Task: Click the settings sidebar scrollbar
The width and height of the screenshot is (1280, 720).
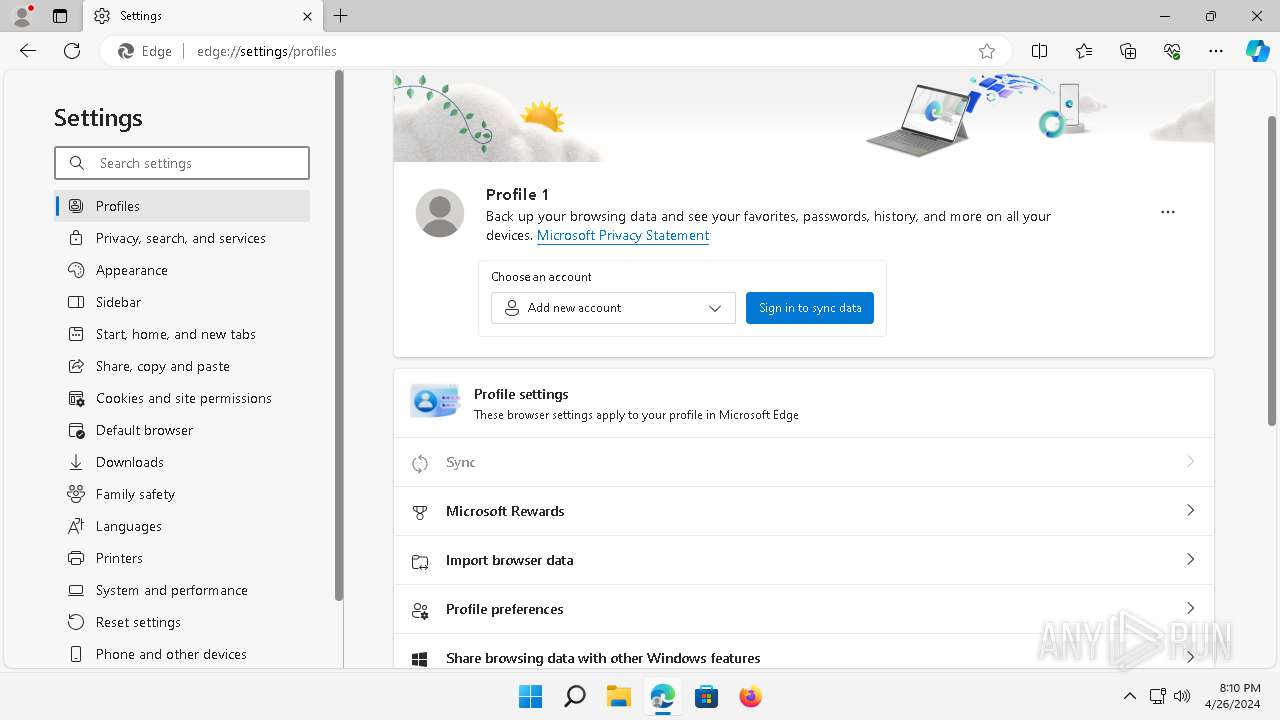Action: [339, 335]
